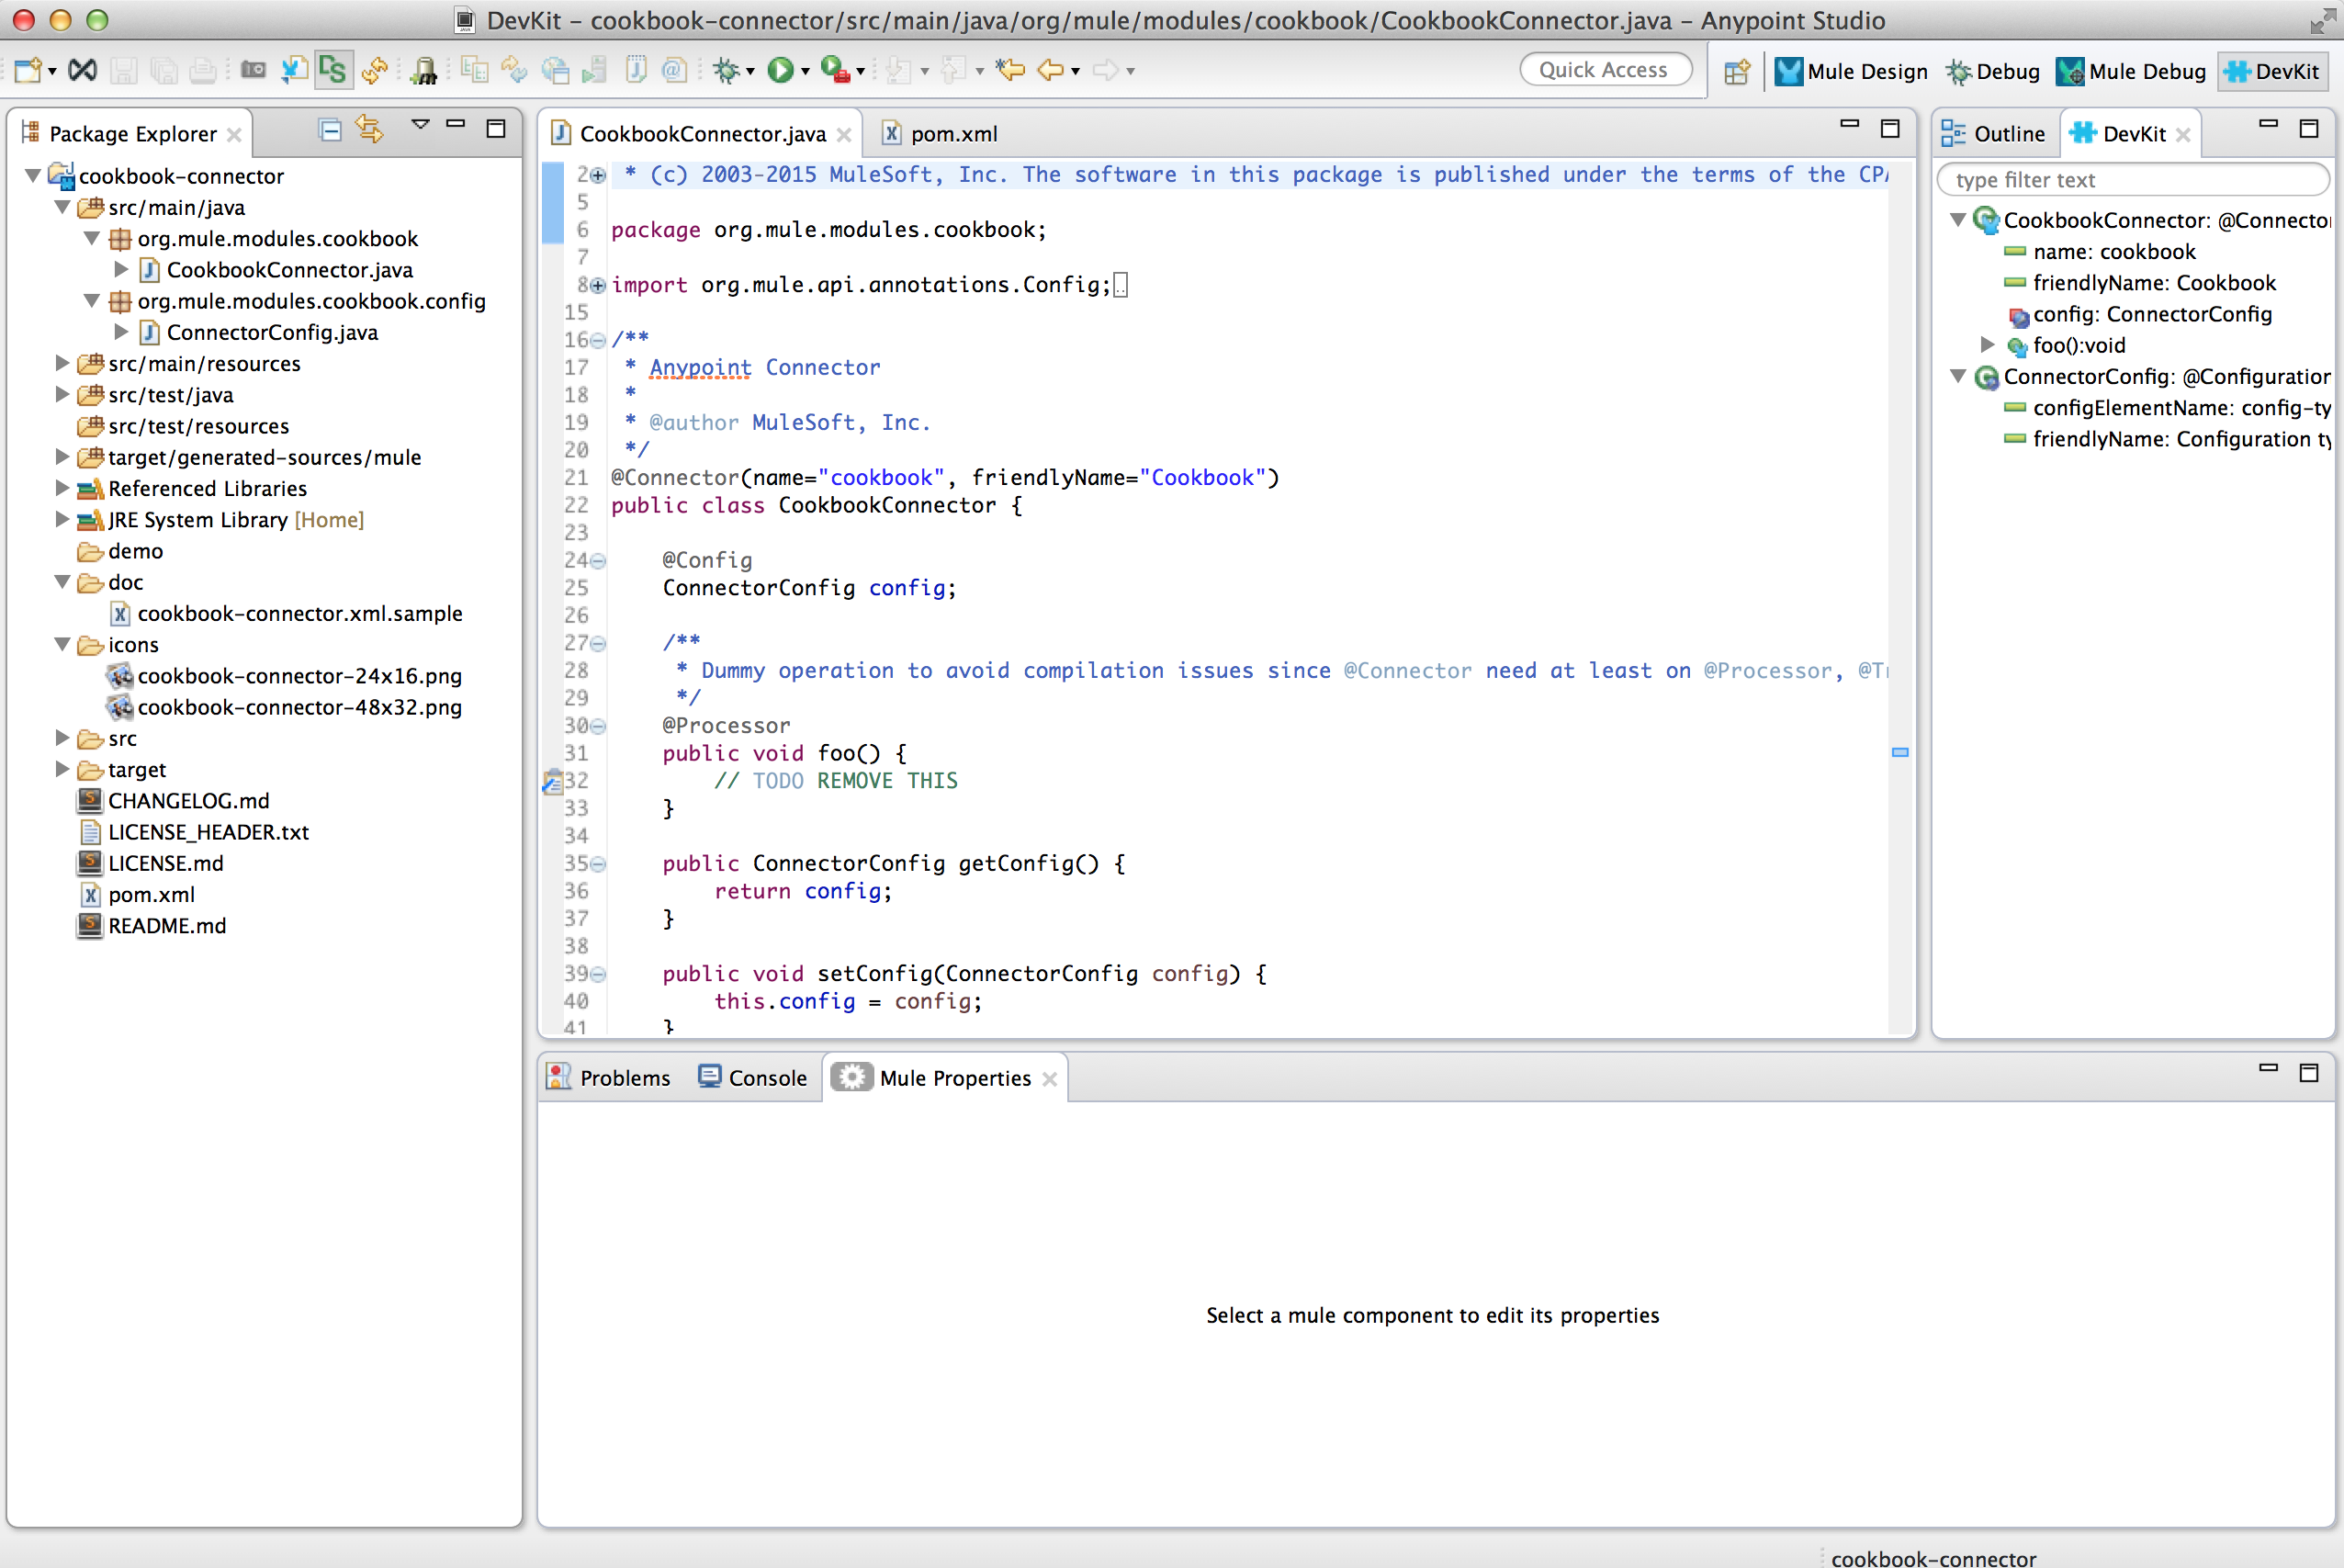This screenshot has width=2344, height=1568.
Task: Open the Package Explorer view menu
Action: click(x=420, y=124)
